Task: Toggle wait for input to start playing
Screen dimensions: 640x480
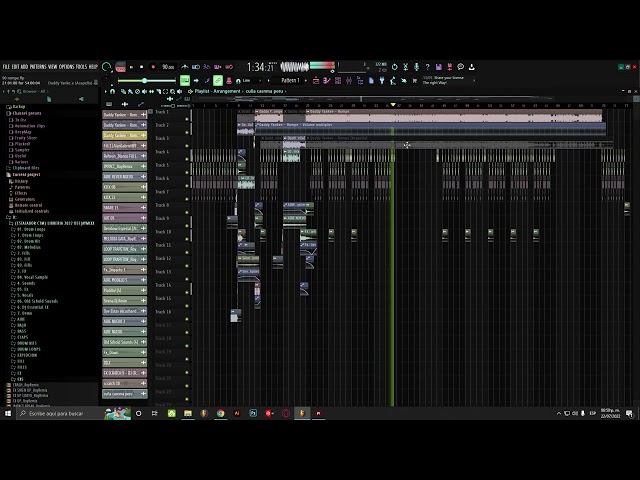Action: [x=196, y=67]
